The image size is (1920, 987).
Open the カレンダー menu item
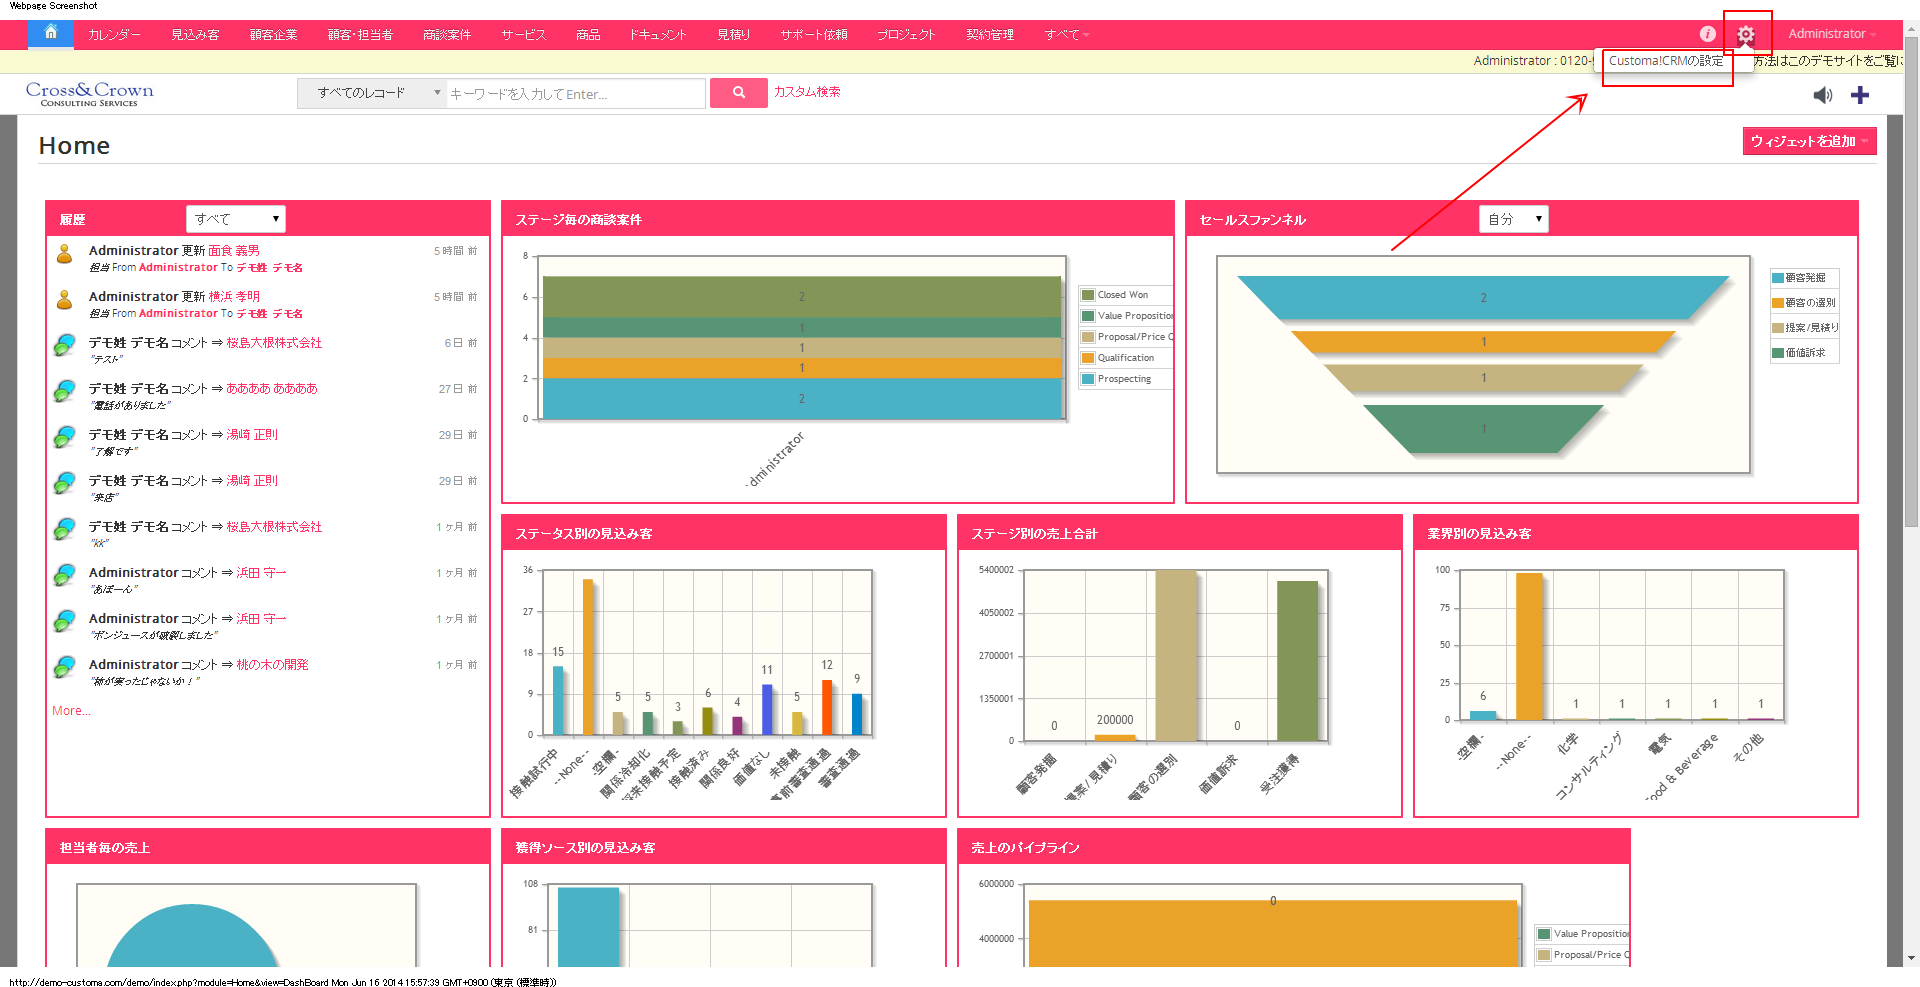[x=114, y=35]
